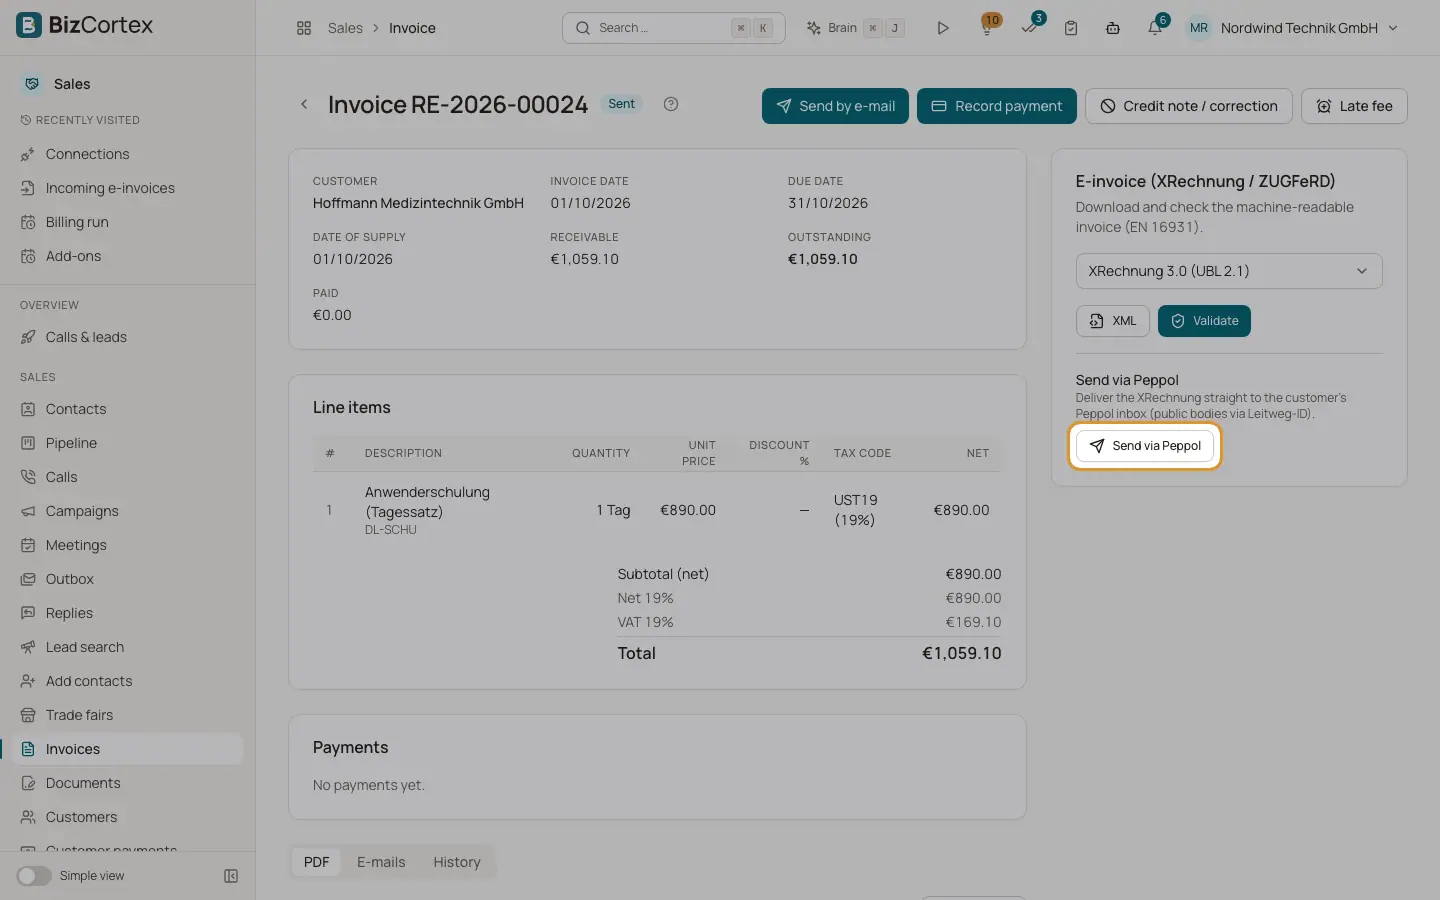Click the clipboard checklist icon in the top bar
The image size is (1440, 900).
tap(1071, 28)
